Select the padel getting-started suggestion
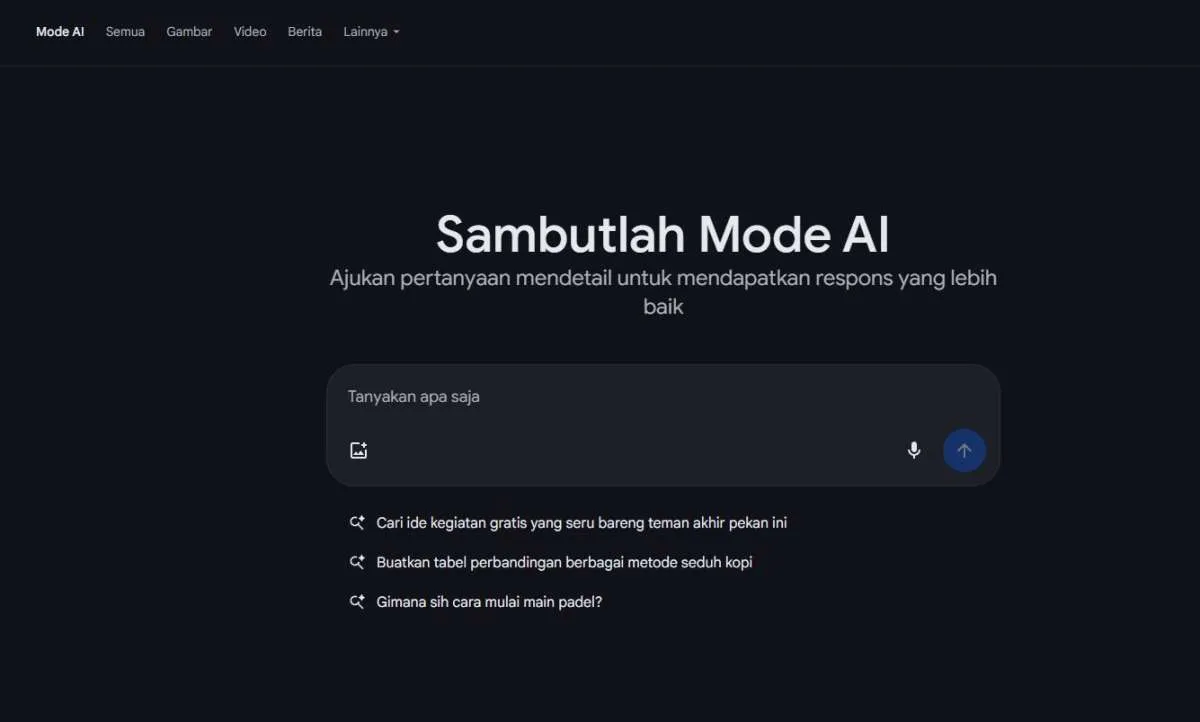The image size is (1200, 722). 488,601
